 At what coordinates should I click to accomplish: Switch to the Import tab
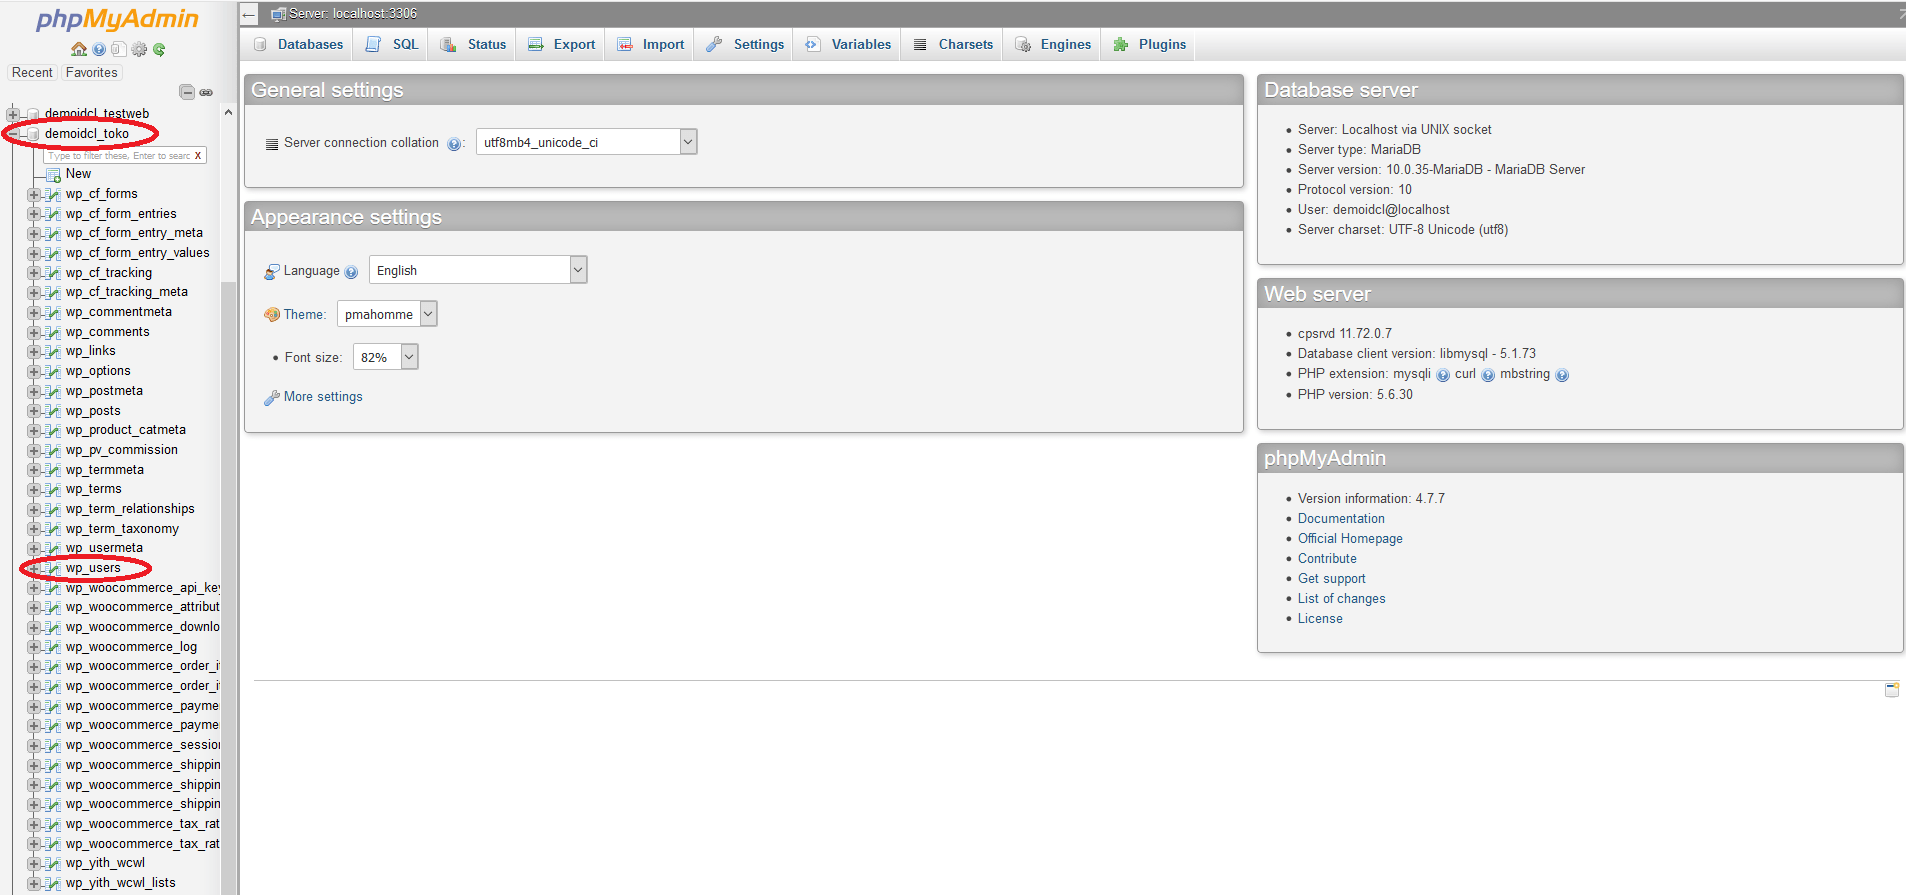click(651, 44)
